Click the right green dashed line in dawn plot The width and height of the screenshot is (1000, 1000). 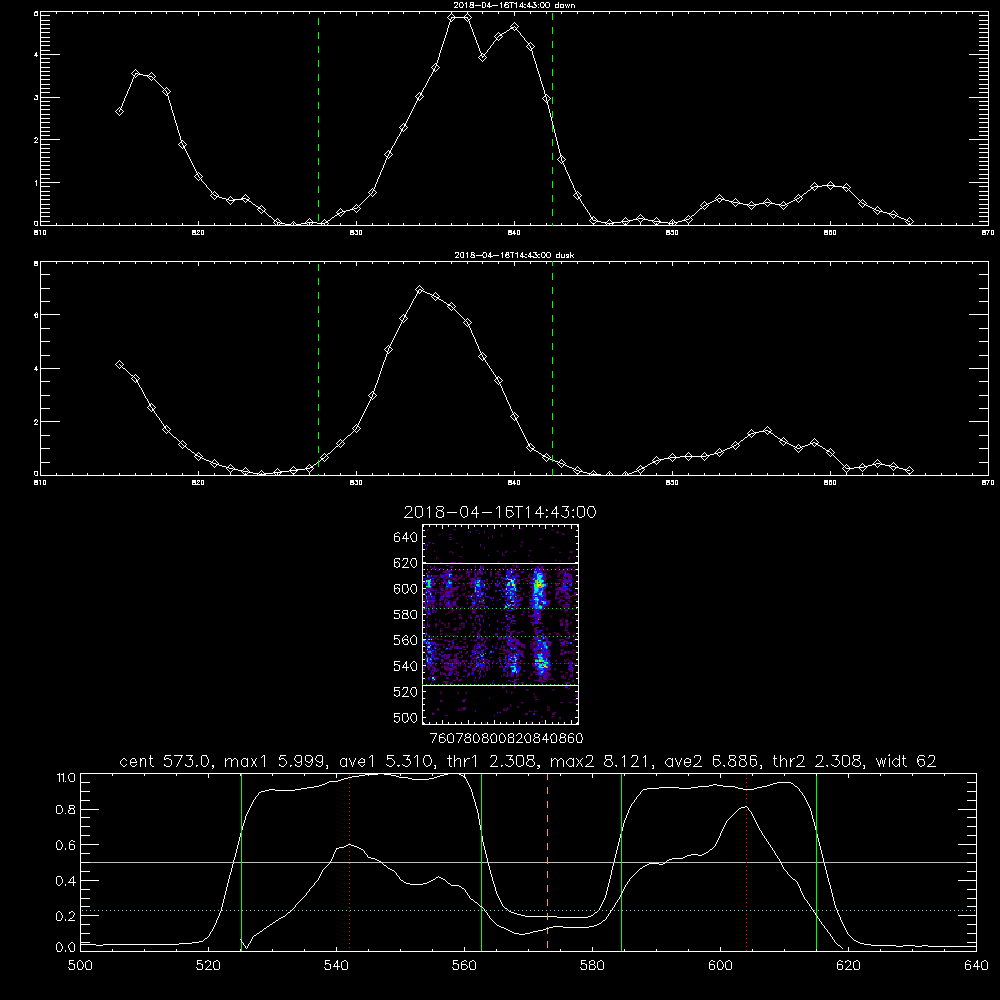(552, 119)
